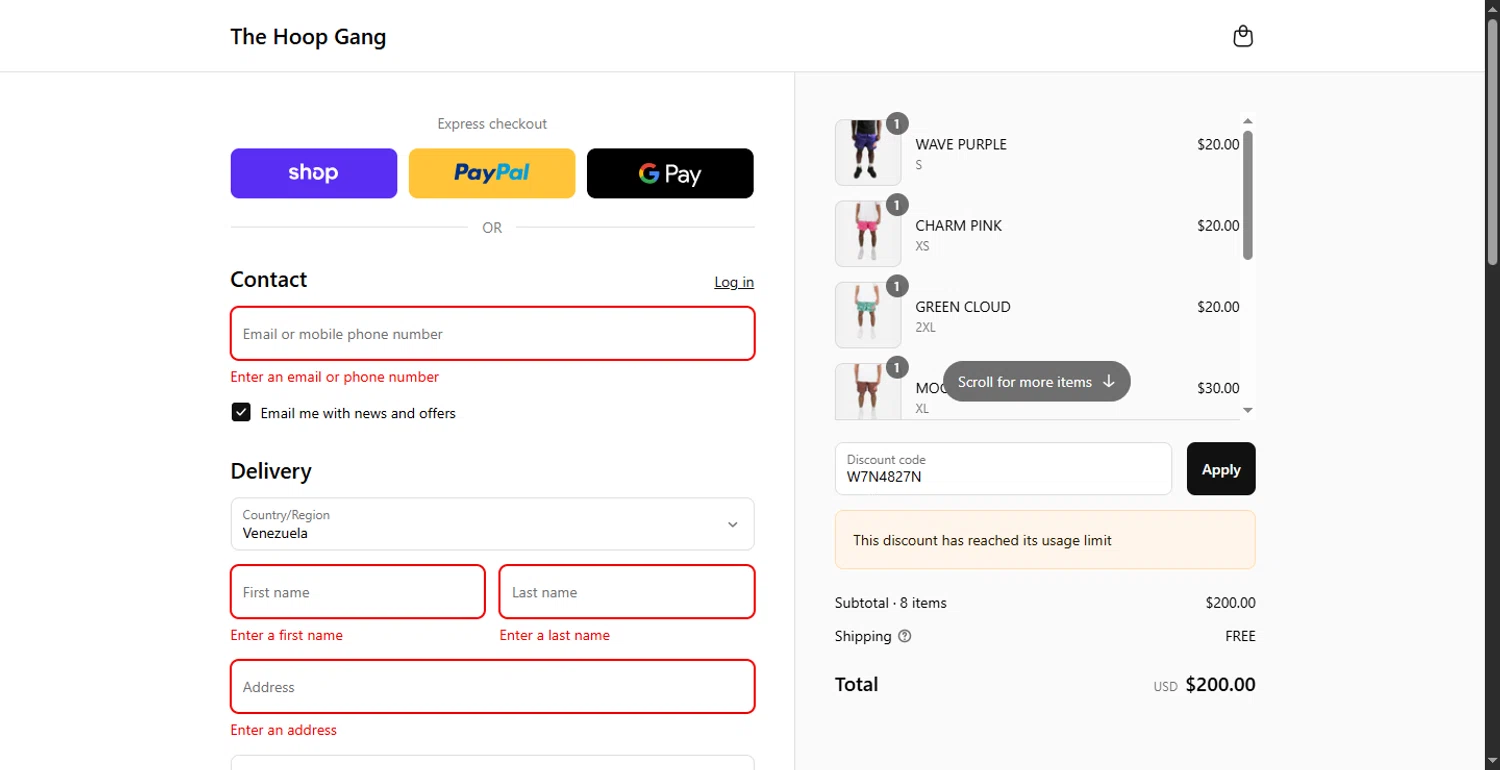Click into the Discount code field

(x=1003, y=469)
